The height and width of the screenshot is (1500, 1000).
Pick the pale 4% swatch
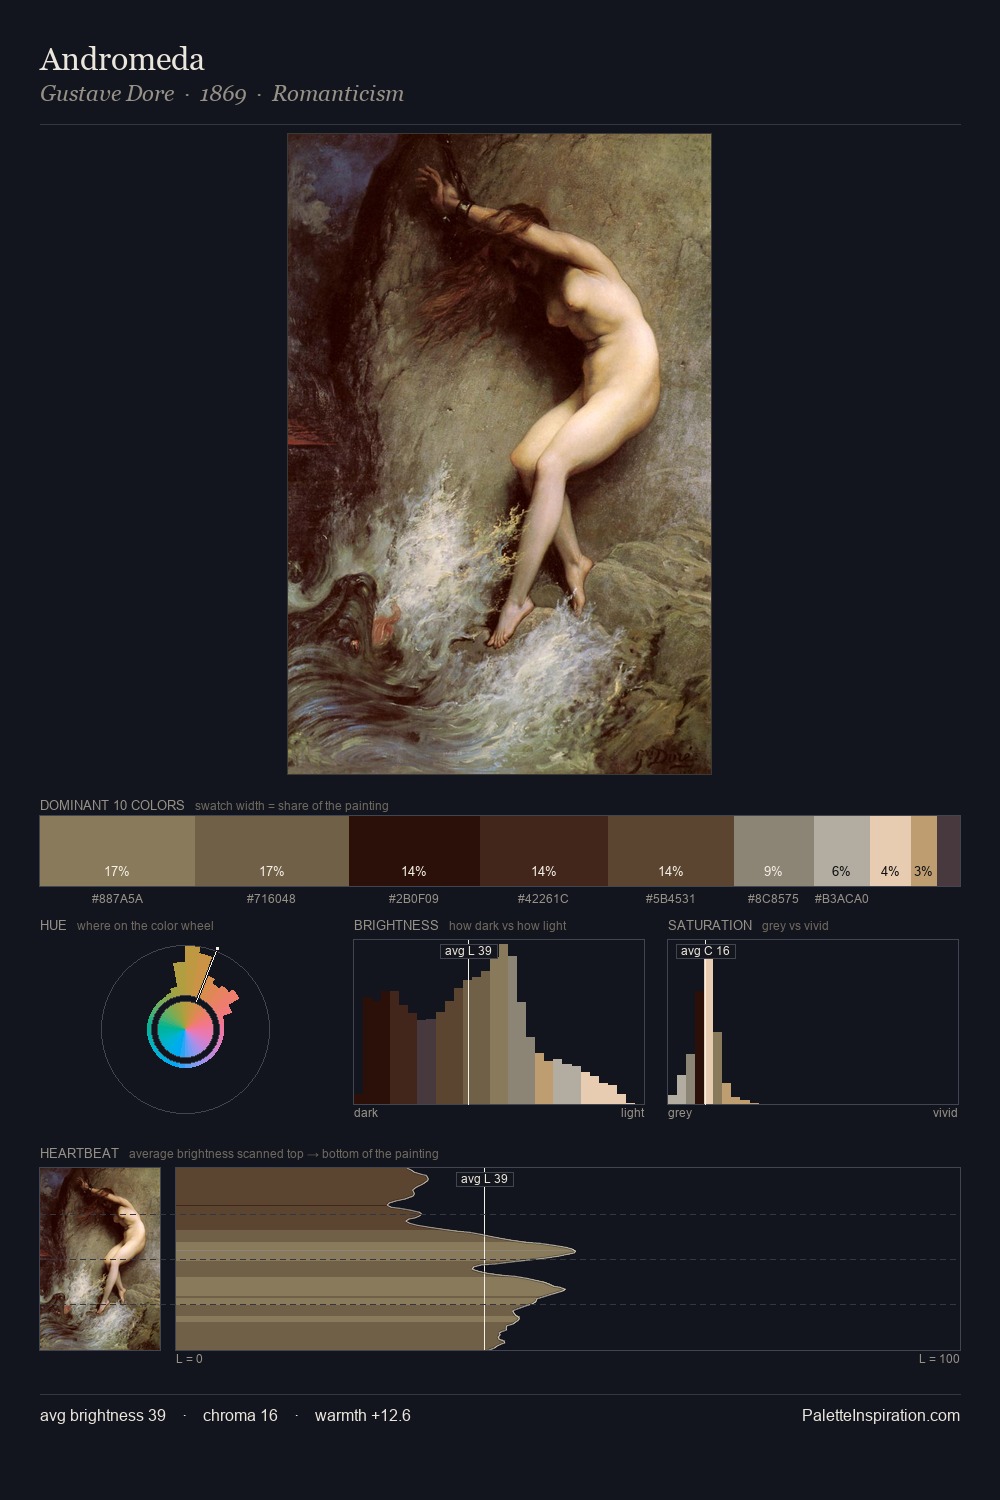click(x=890, y=851)
